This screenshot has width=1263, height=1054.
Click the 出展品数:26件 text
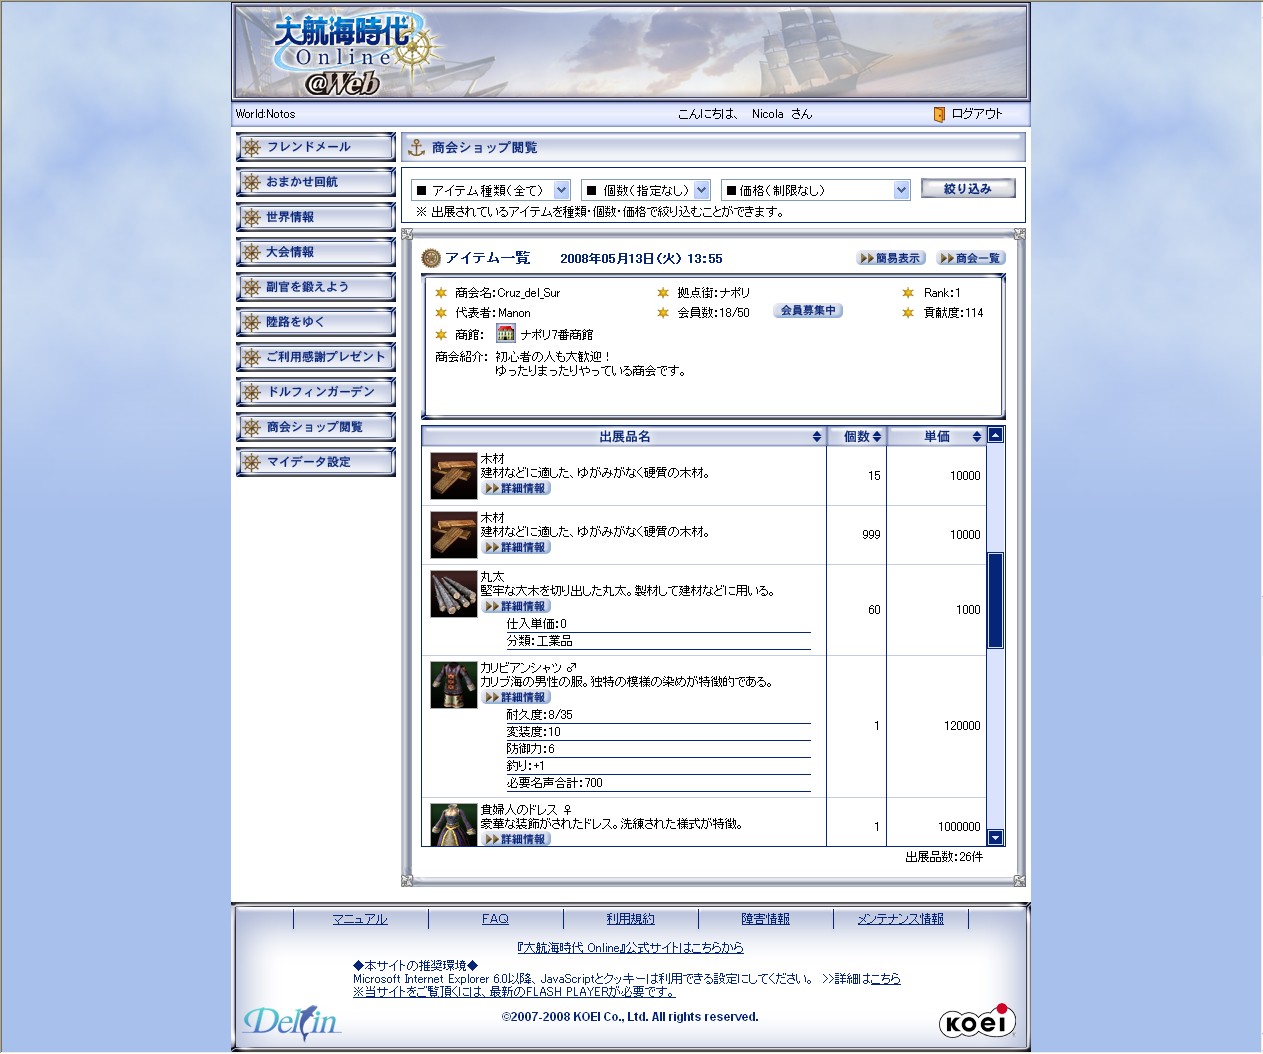tap(944, 857)
